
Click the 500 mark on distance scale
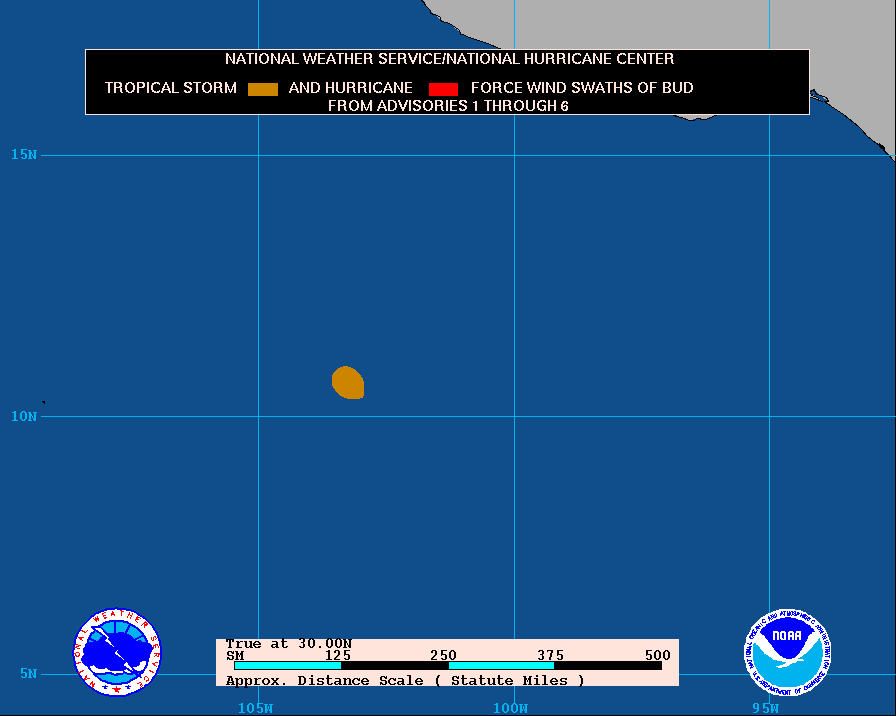pos(658,655)
